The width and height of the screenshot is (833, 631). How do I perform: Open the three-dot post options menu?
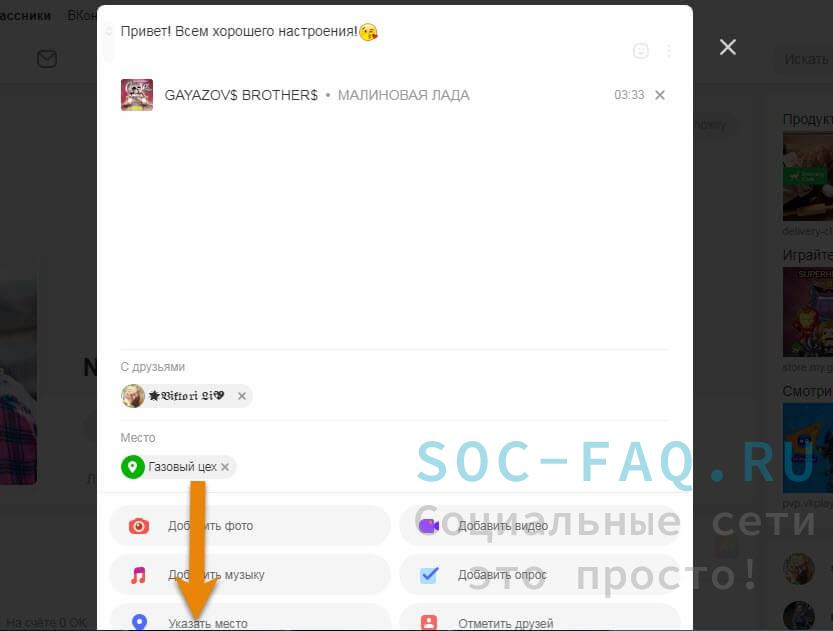(668, 52)
